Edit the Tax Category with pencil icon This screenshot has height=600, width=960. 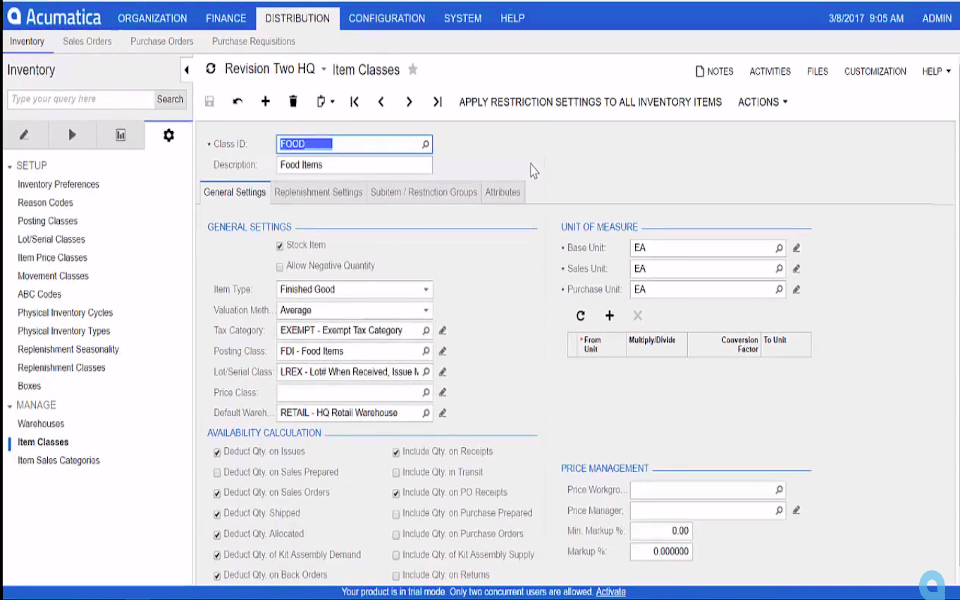pyautogui.click(x=442, y=331)
